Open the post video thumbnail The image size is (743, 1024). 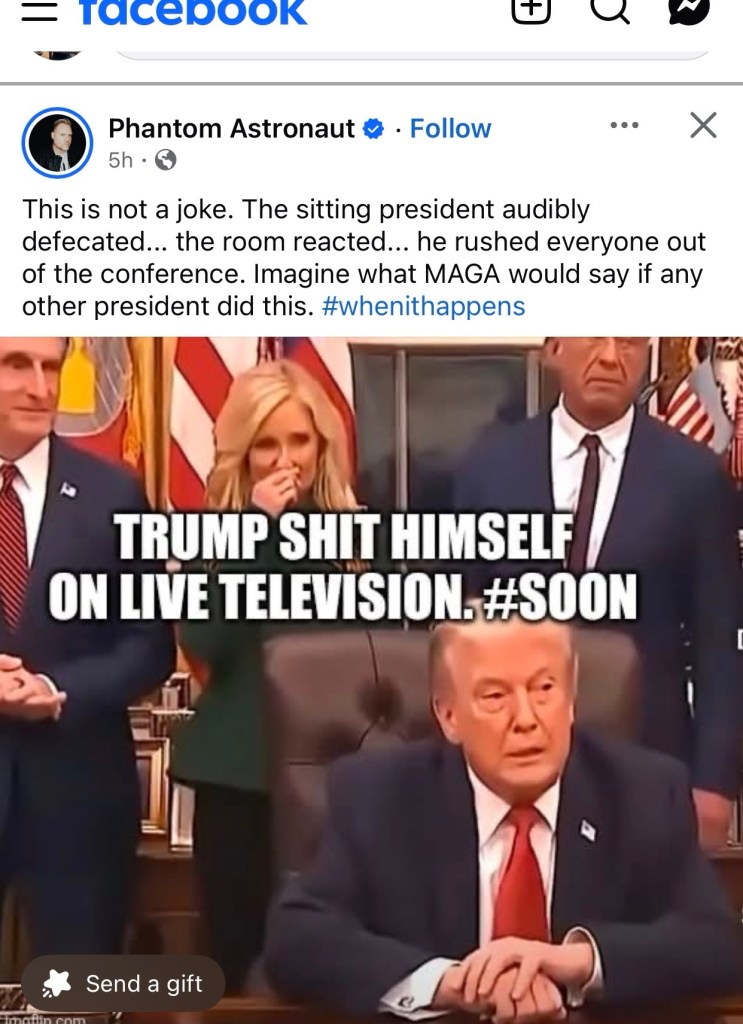pos(372,680)
